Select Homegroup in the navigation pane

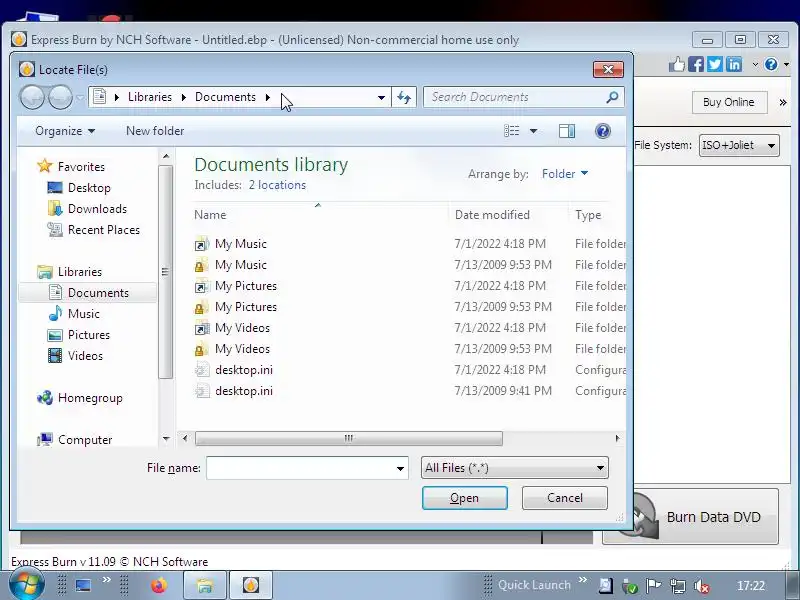[80, 398]
